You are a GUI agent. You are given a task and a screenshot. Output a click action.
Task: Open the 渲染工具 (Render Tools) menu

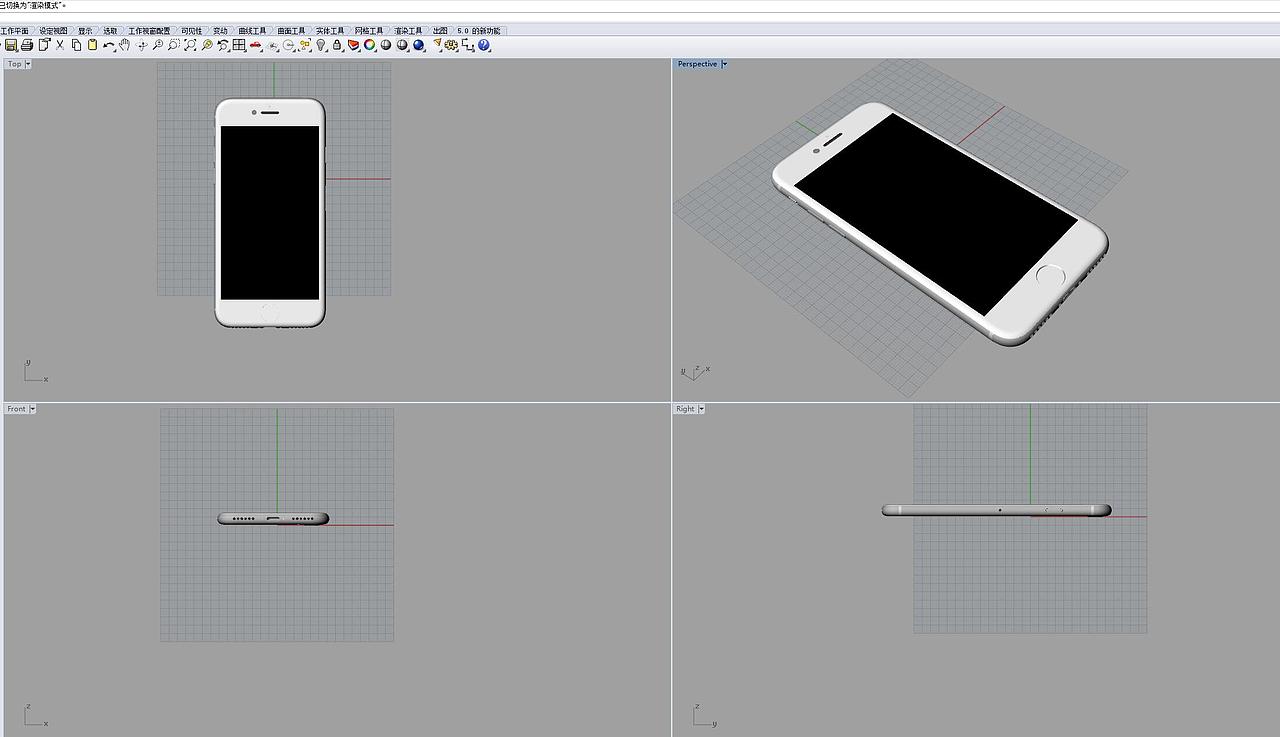click(406, 30)
